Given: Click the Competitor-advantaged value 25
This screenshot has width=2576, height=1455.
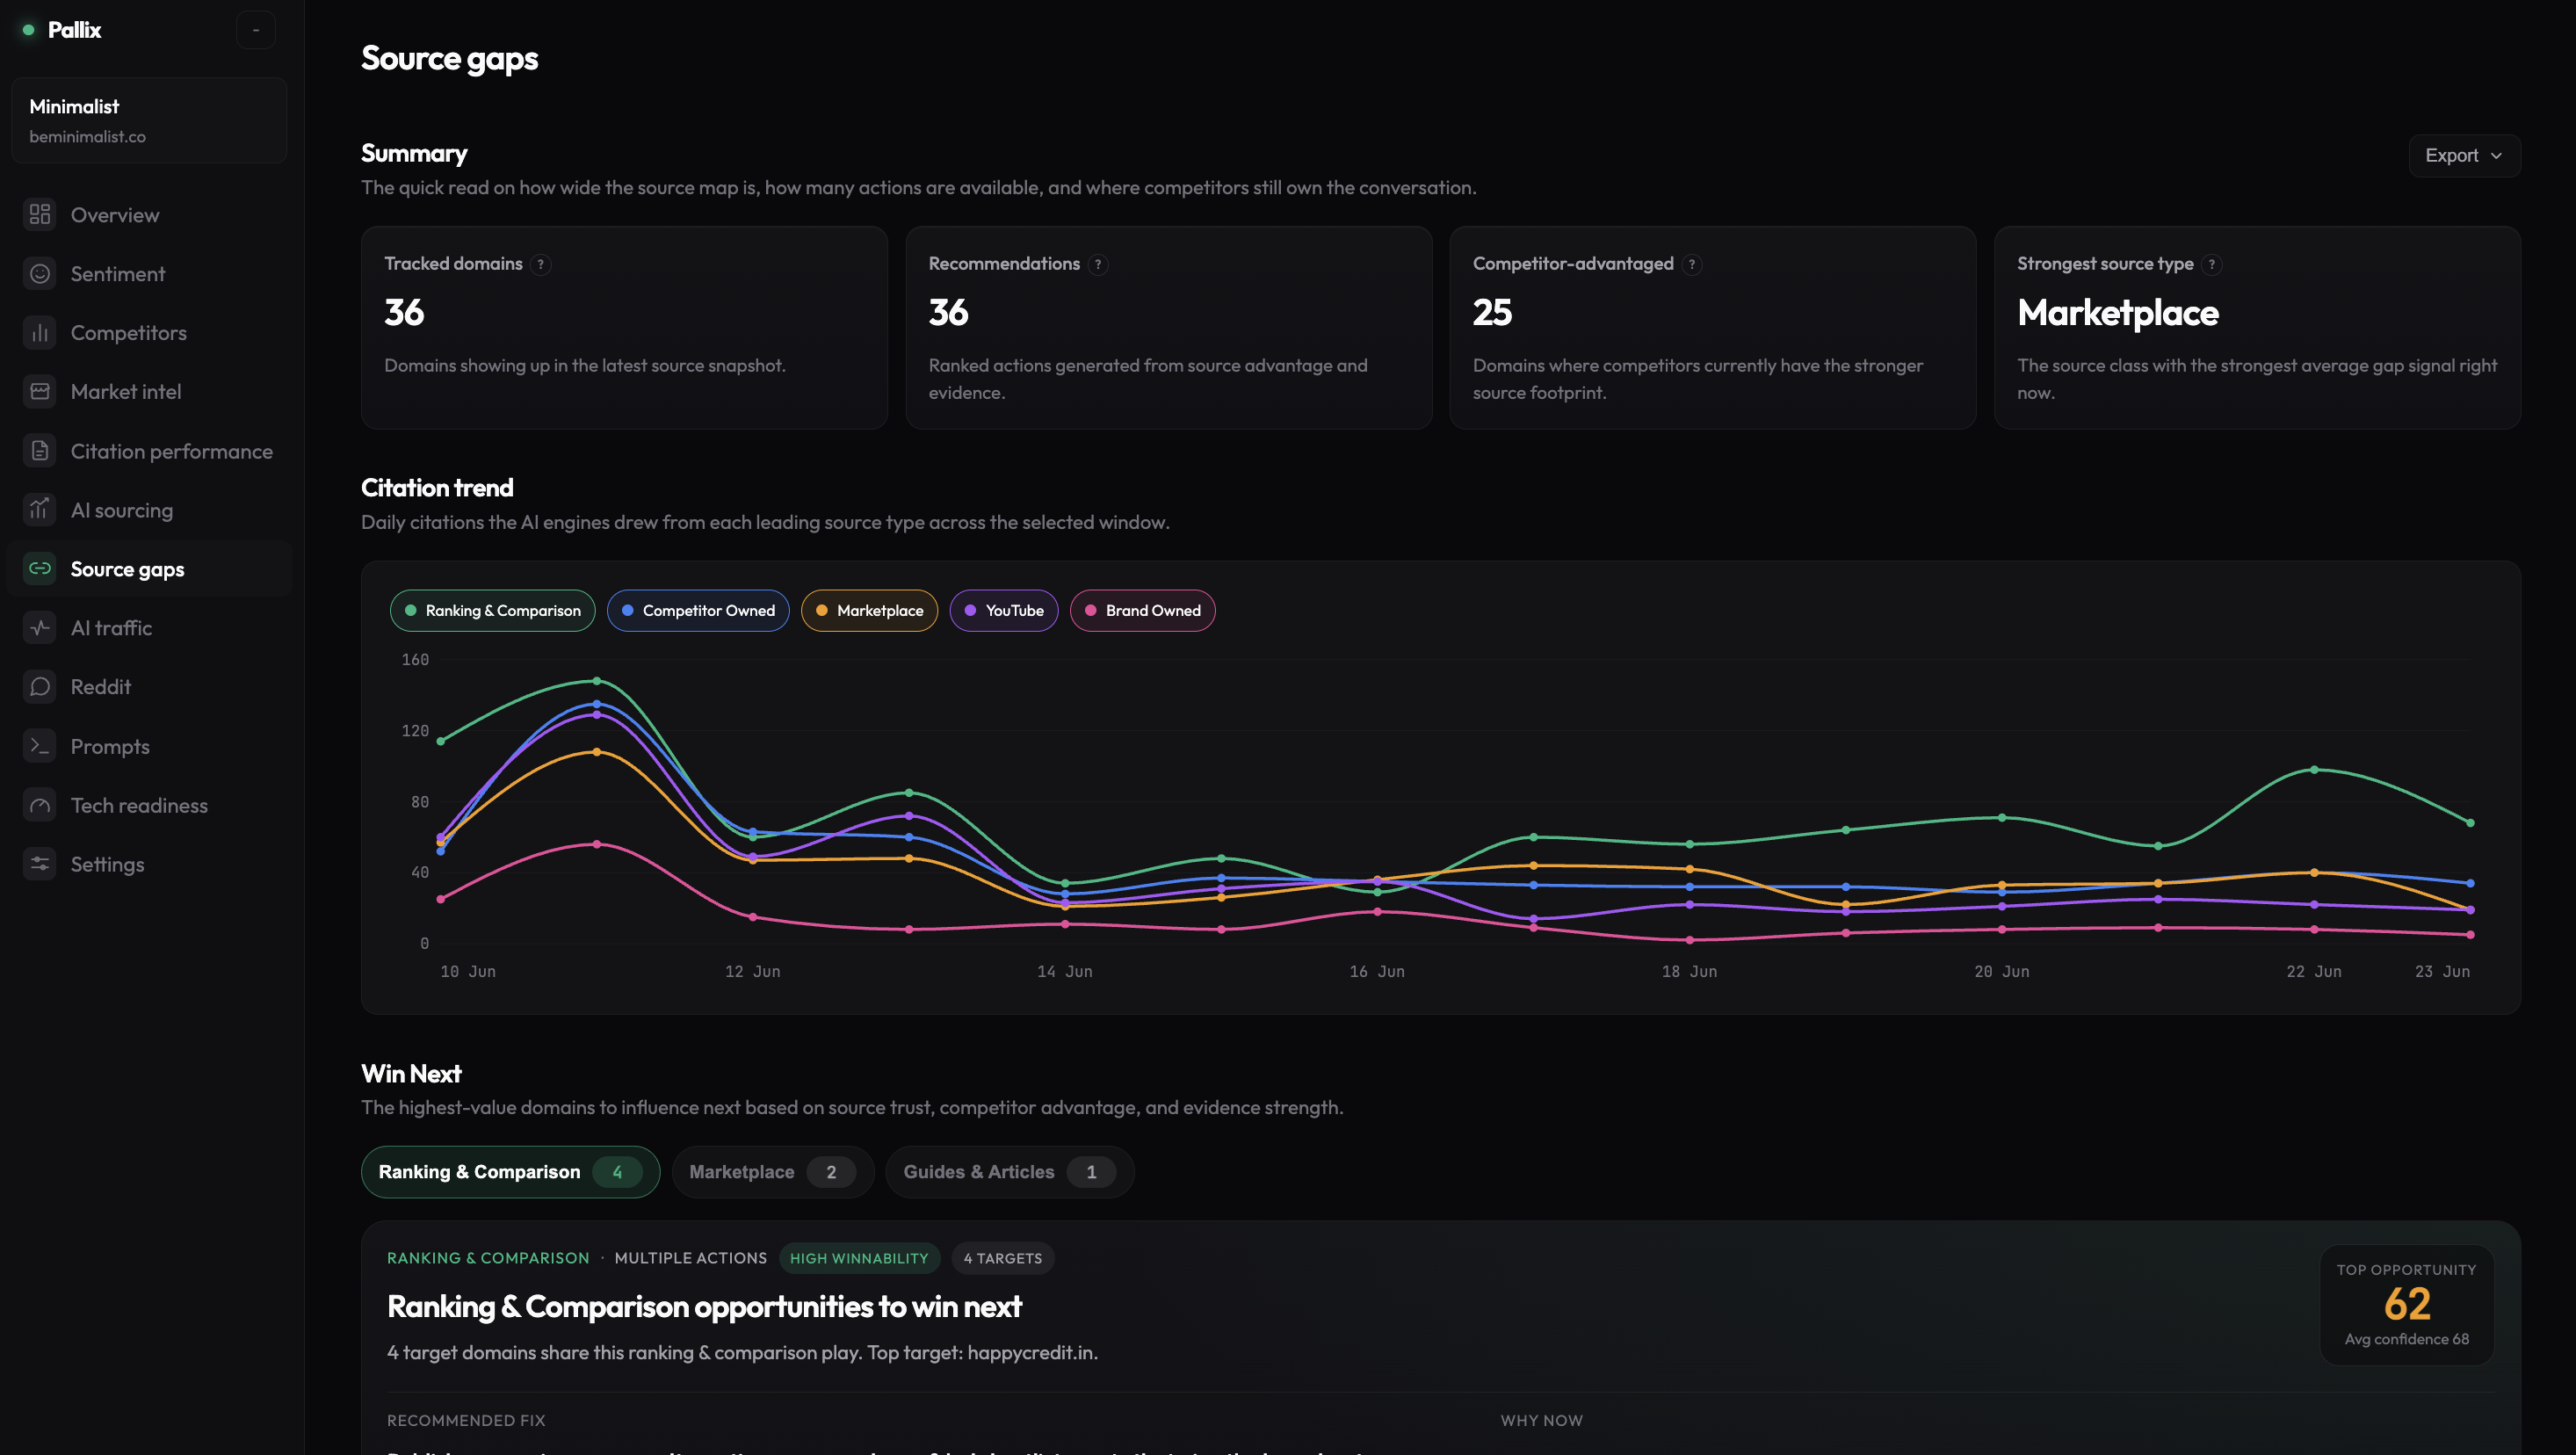Looking at the screenshot, I should [x=1492, y=312].
